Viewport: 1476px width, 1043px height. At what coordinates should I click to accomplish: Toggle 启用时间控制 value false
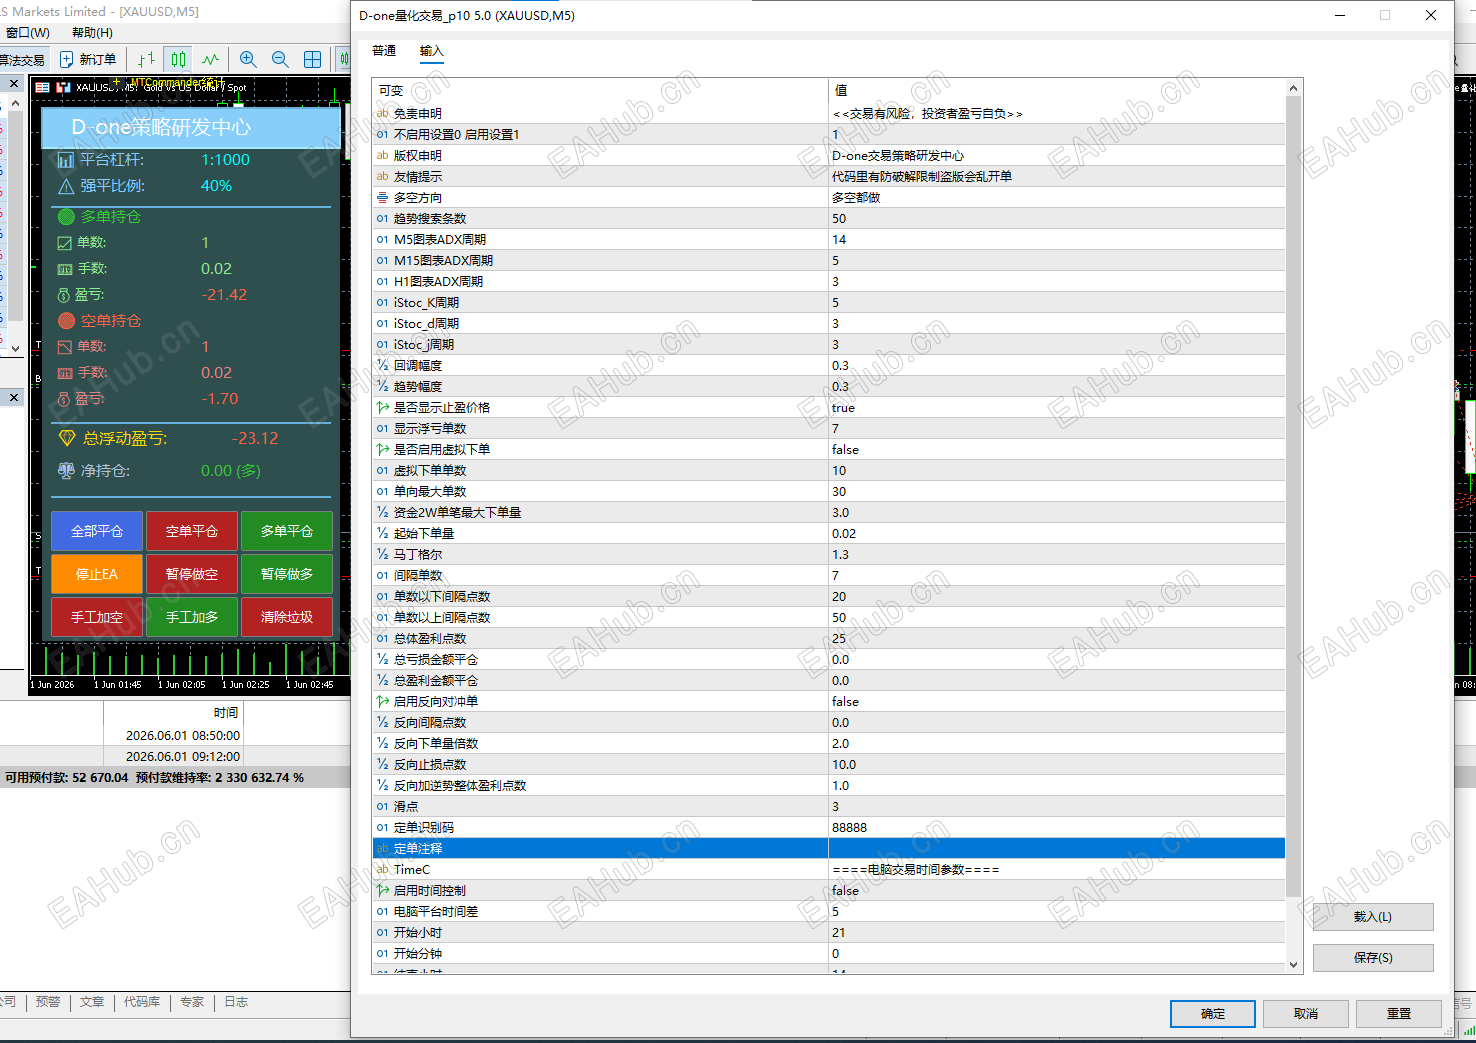point(1057,891)
